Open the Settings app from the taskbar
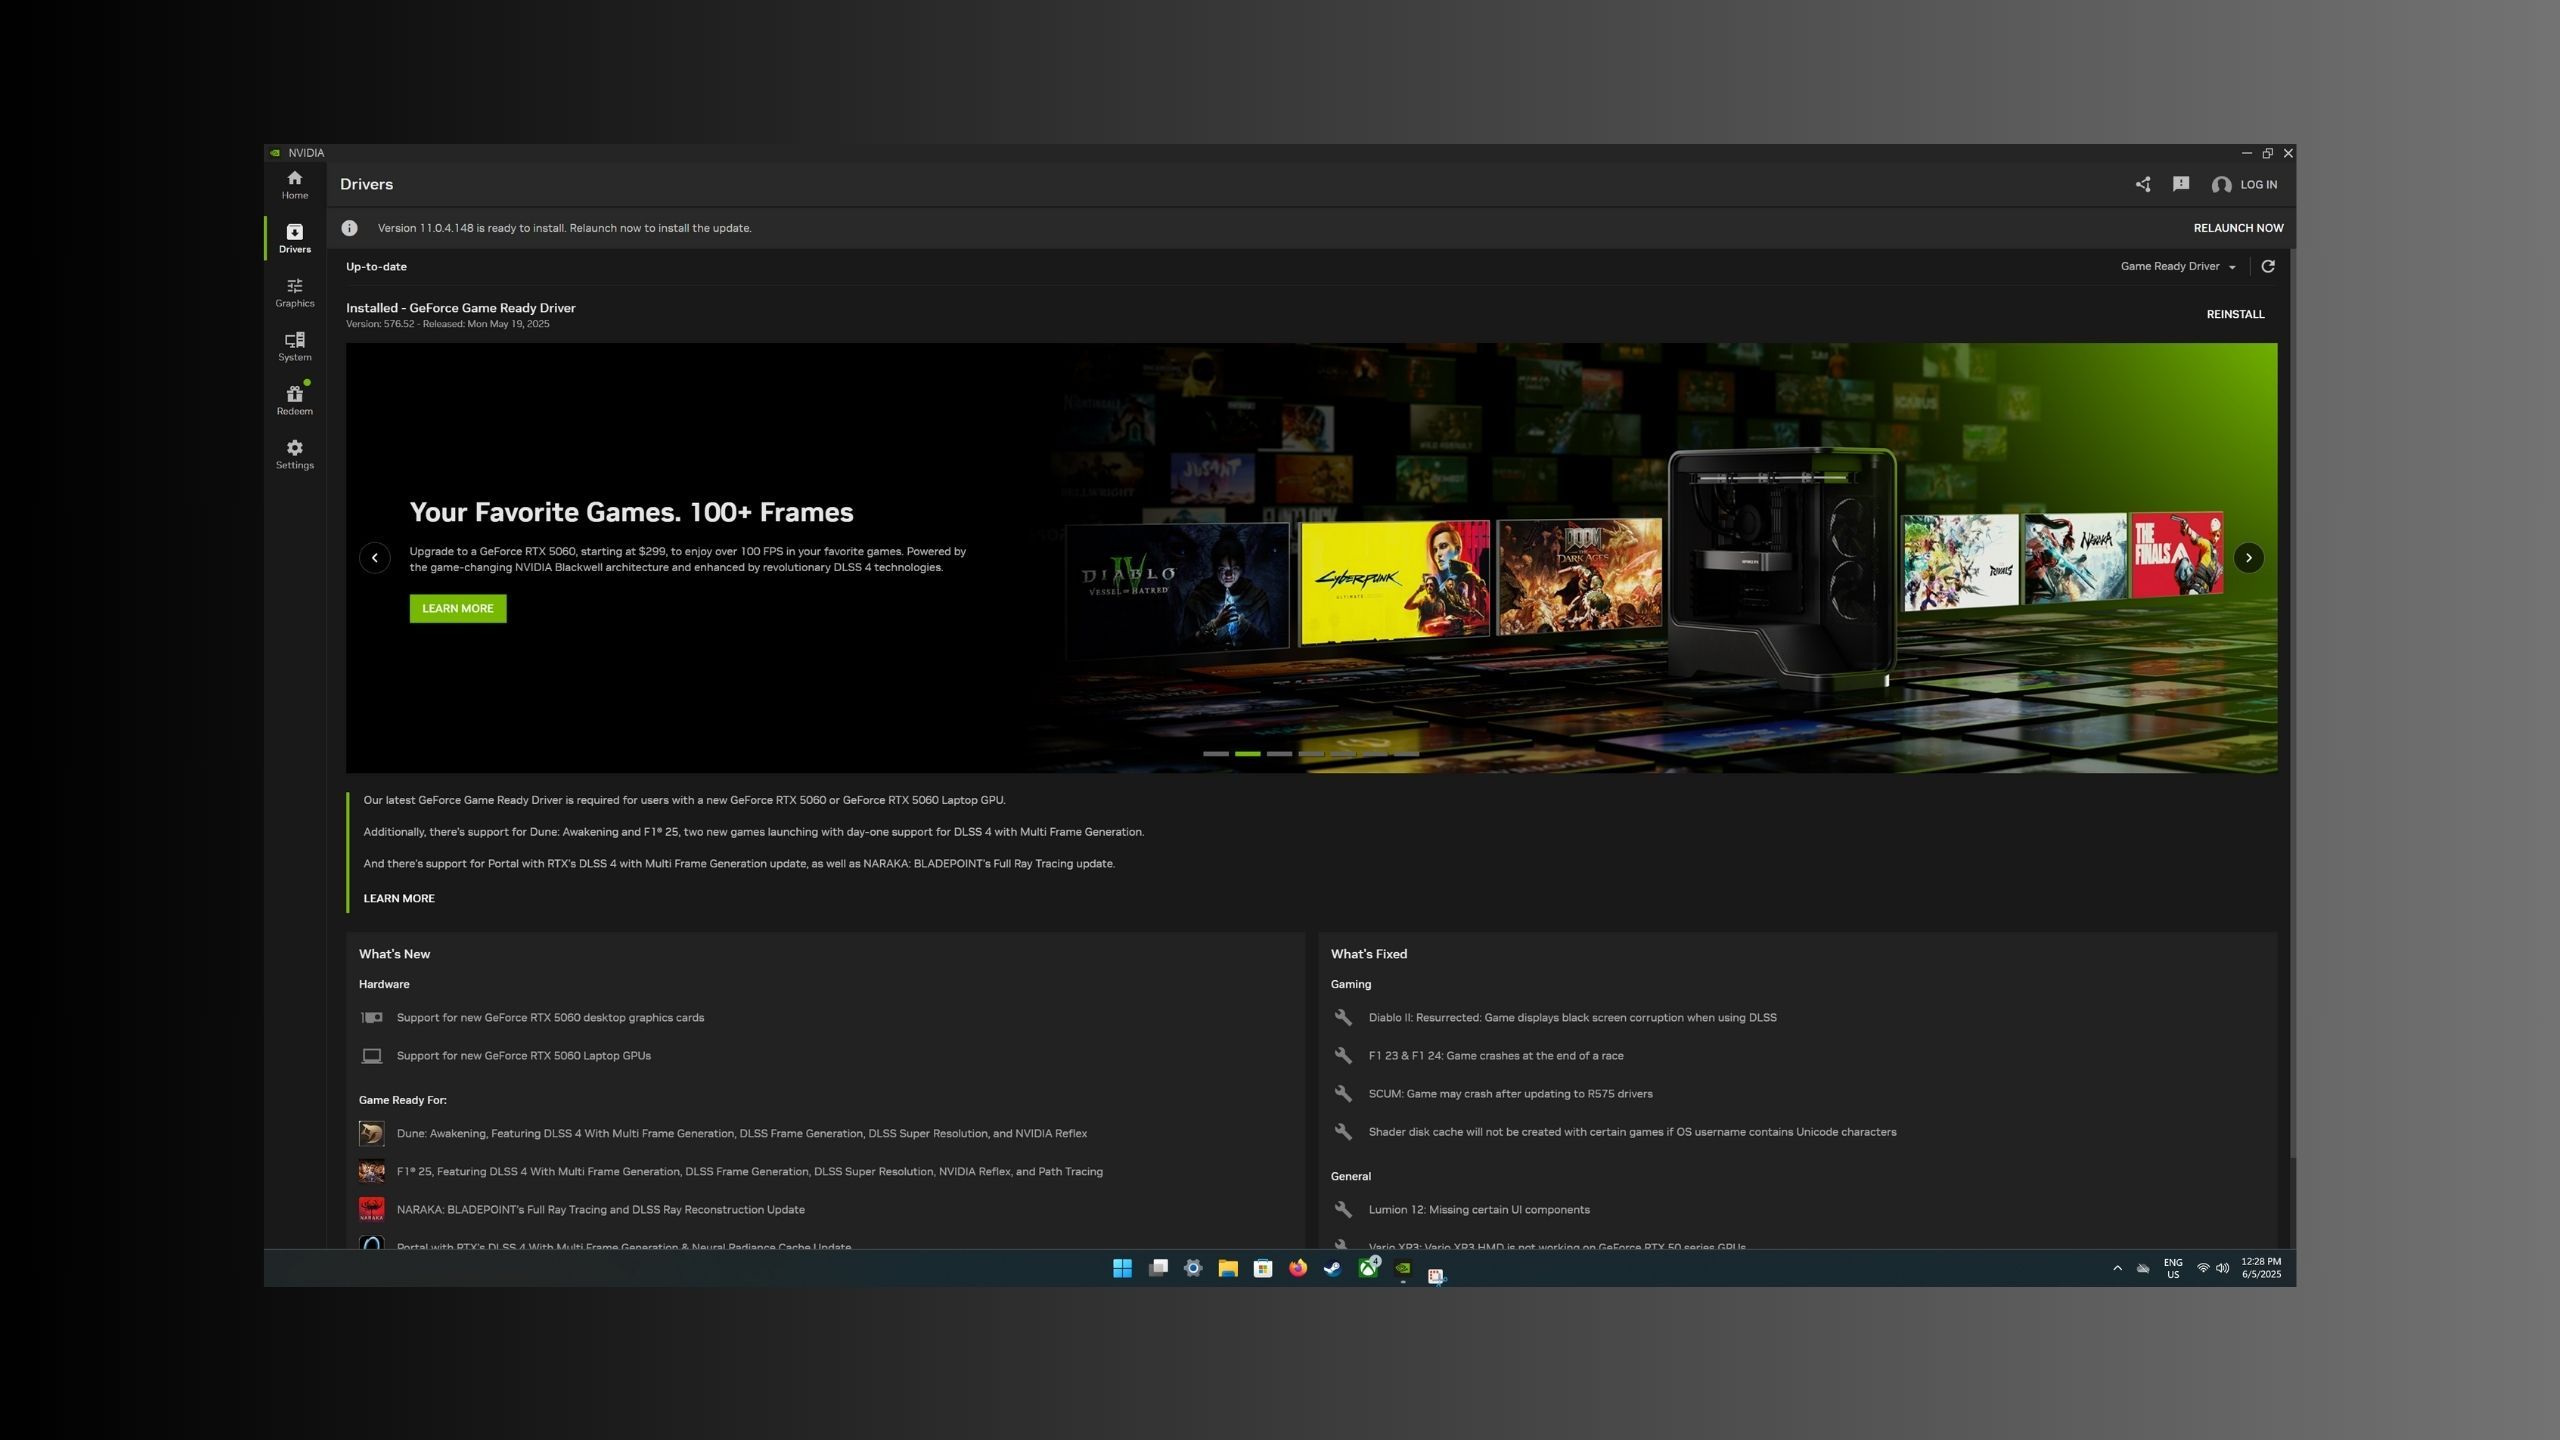The image size is (2560, 1440). [x=1192, y=1268]
